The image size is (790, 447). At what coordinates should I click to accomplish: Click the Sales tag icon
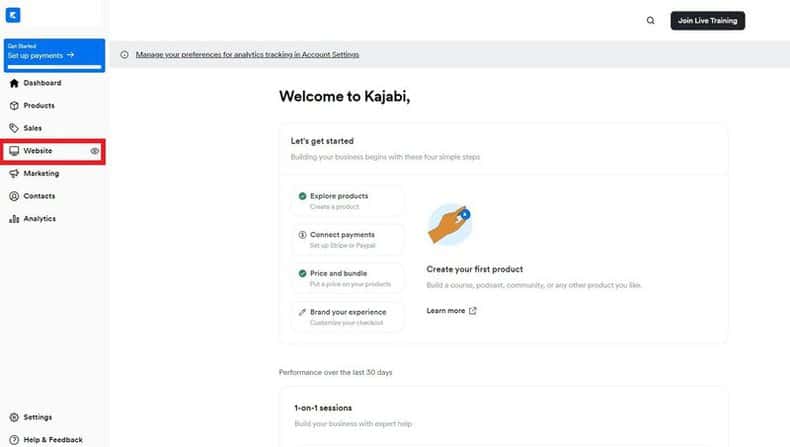pyautogui.click(x=14, y=129)
